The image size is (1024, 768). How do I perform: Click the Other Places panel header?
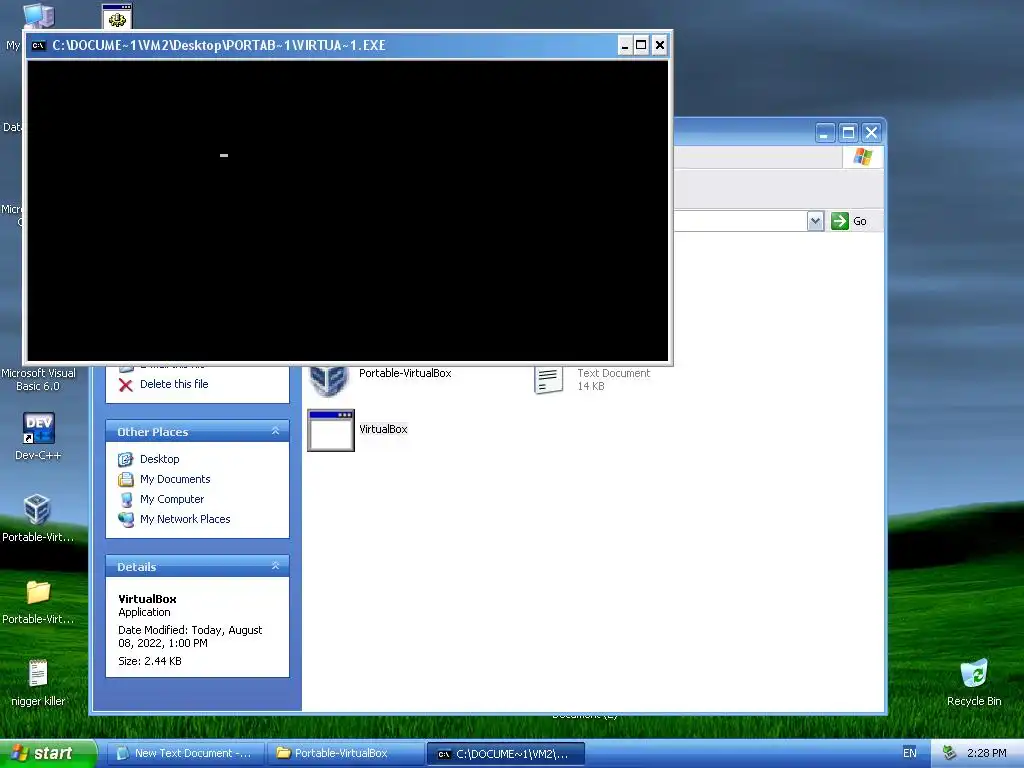pyautogui.click(x=197, y=431)
